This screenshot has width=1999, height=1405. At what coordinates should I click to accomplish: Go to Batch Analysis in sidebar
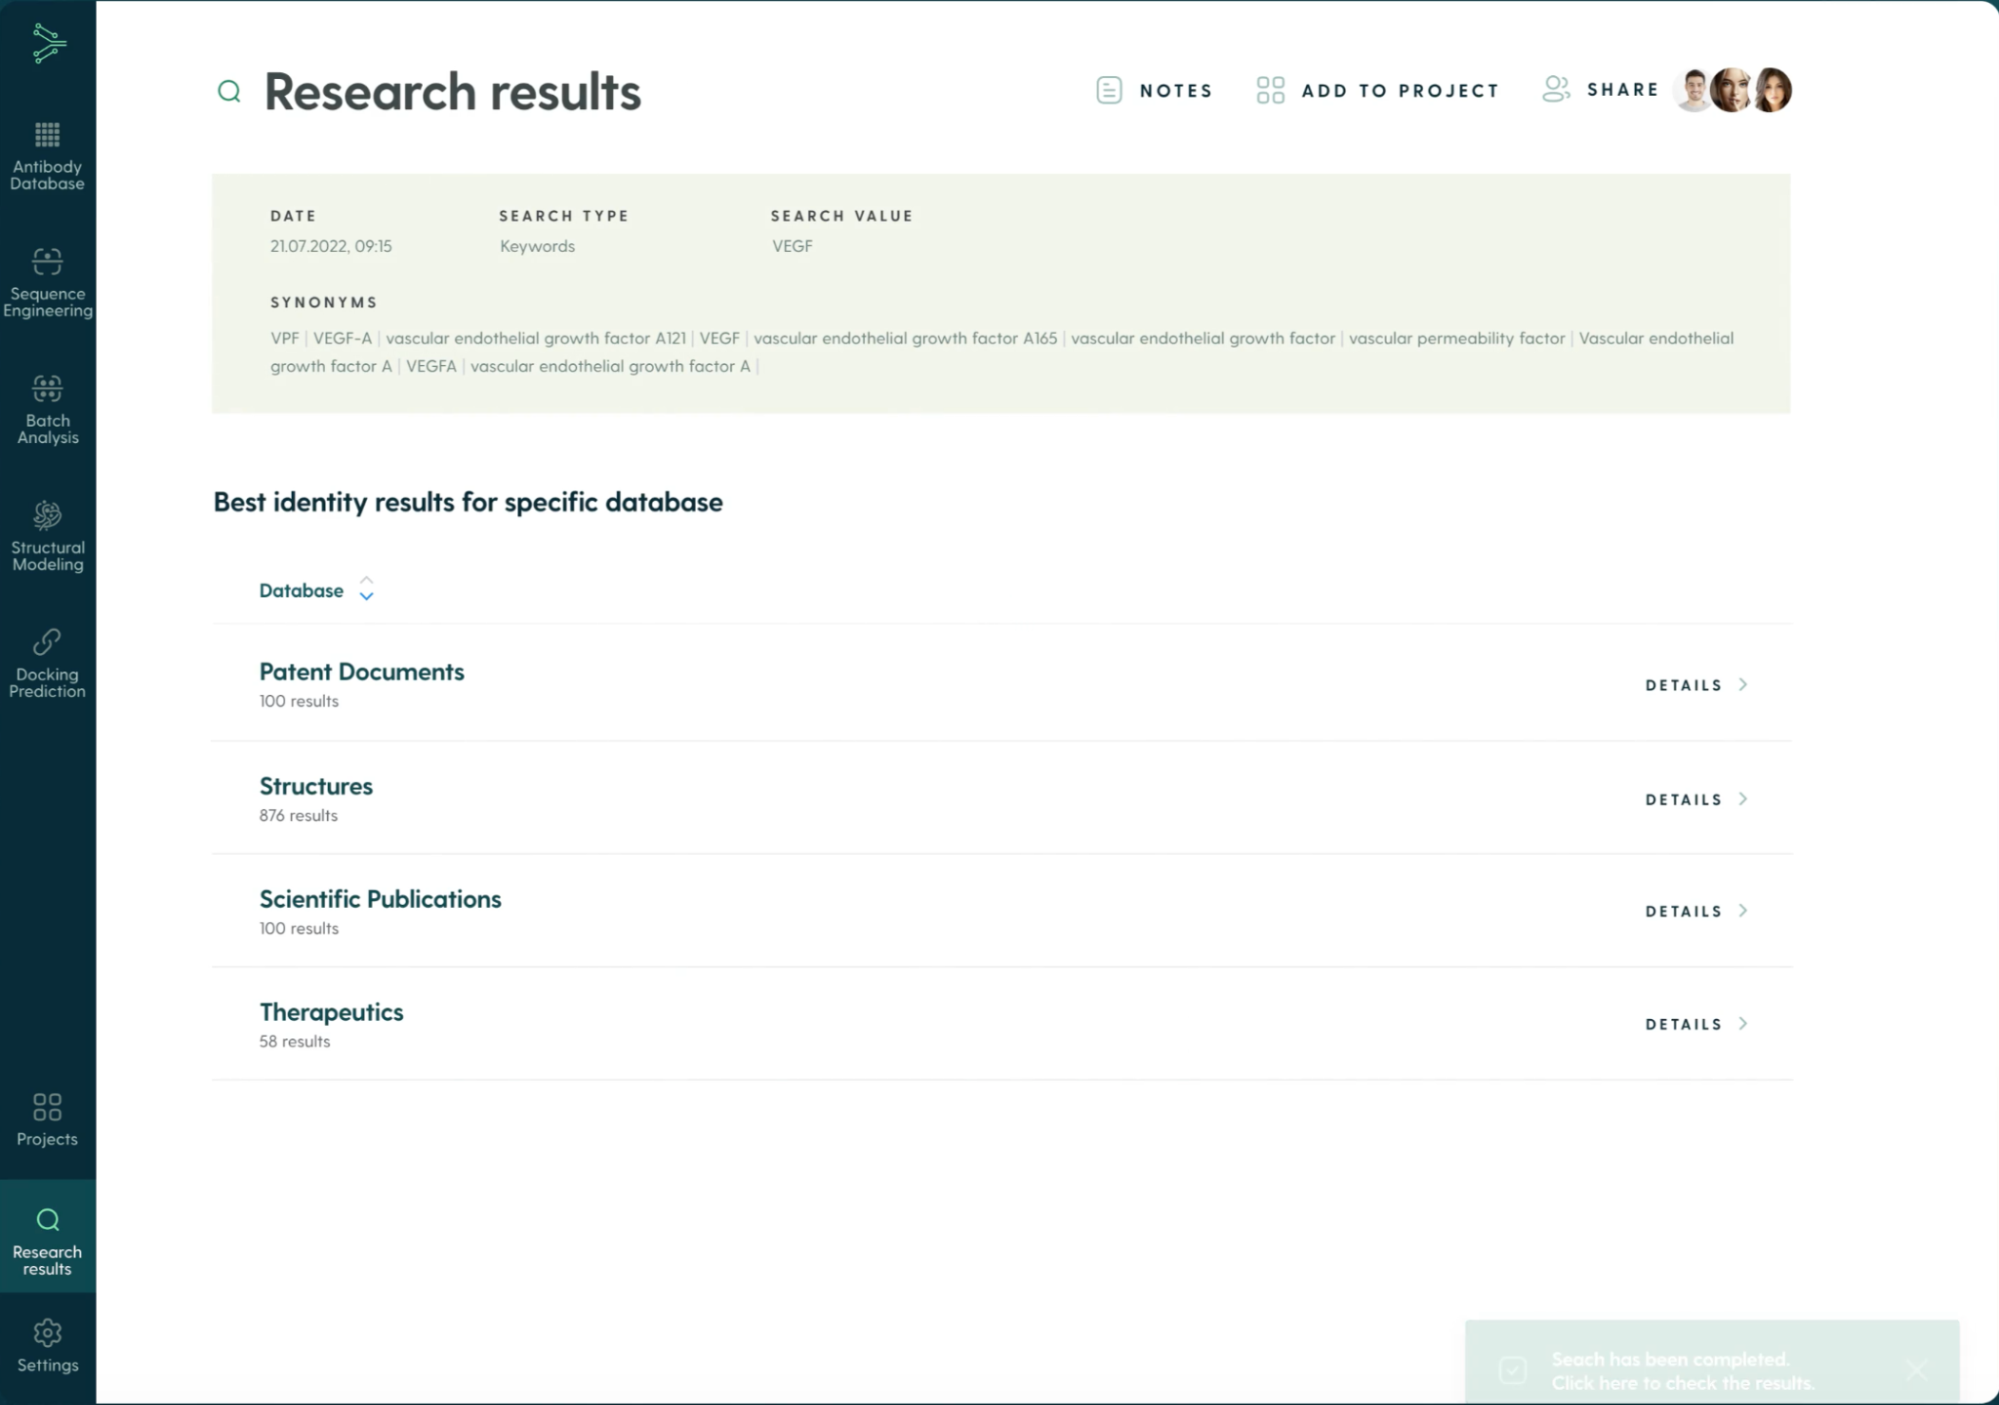(x=47, y=409)
